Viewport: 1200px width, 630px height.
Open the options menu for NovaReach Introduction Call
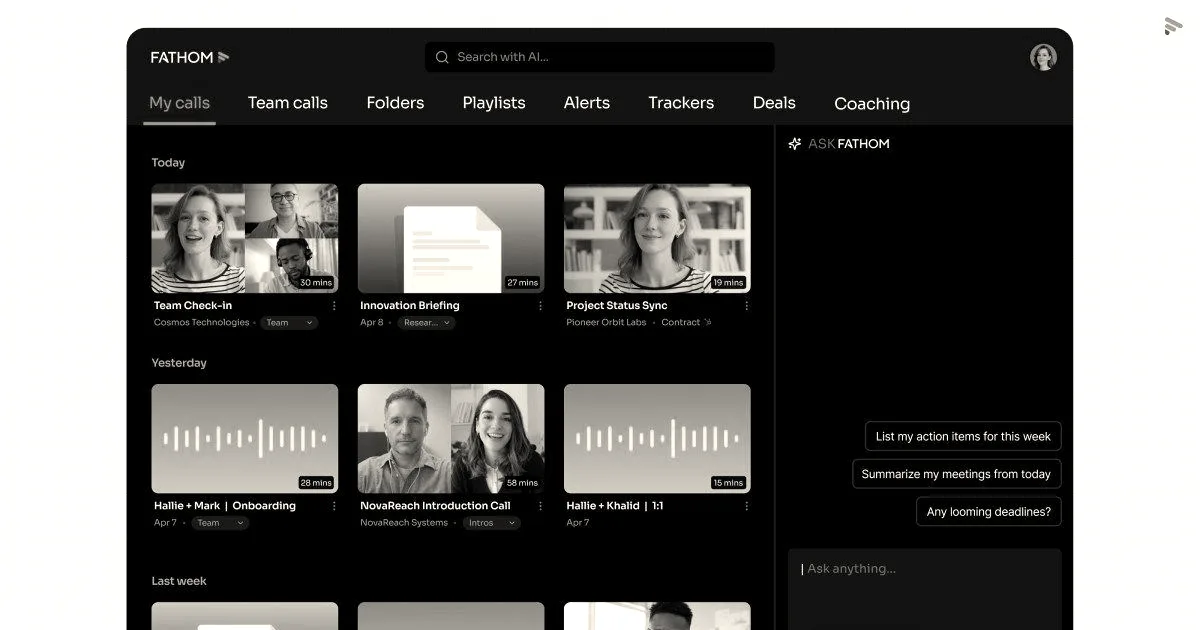540,506
